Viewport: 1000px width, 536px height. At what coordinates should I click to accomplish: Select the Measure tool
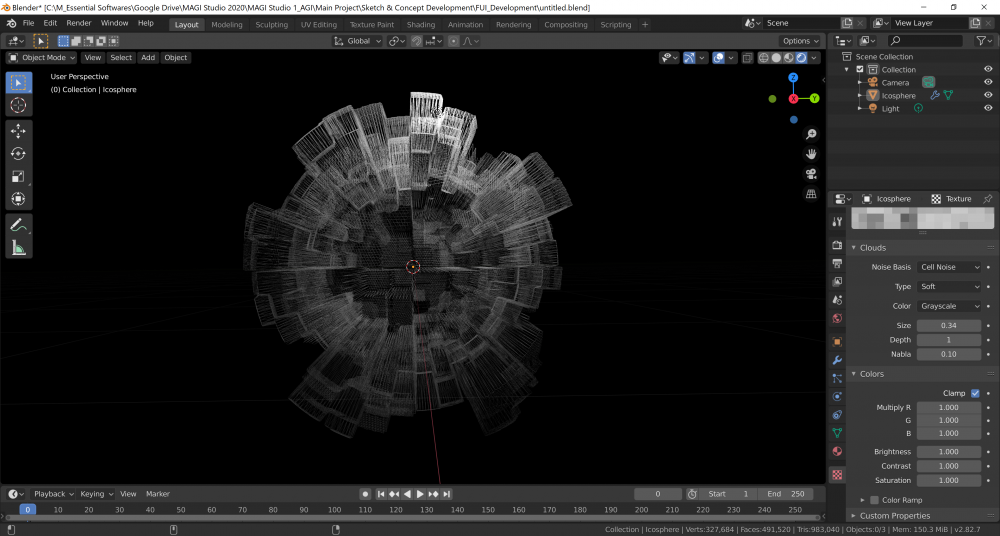18,247
